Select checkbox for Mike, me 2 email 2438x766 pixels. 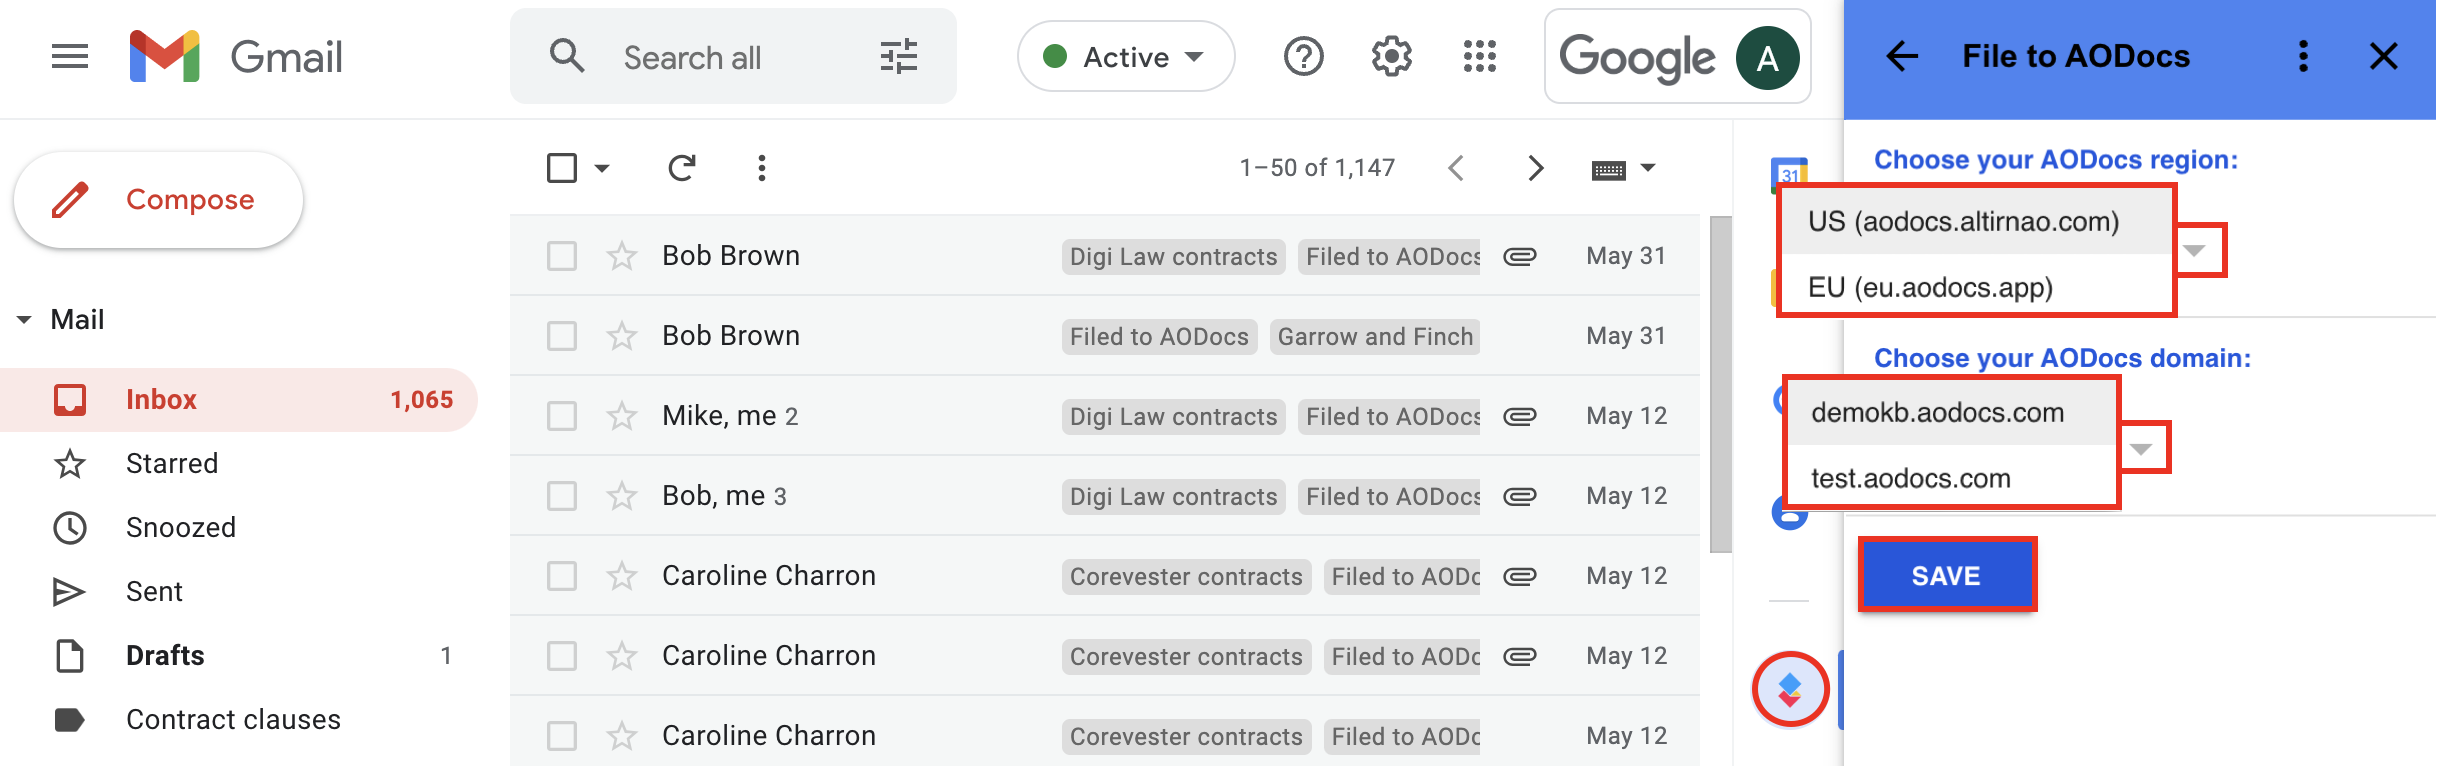point(561,416)
